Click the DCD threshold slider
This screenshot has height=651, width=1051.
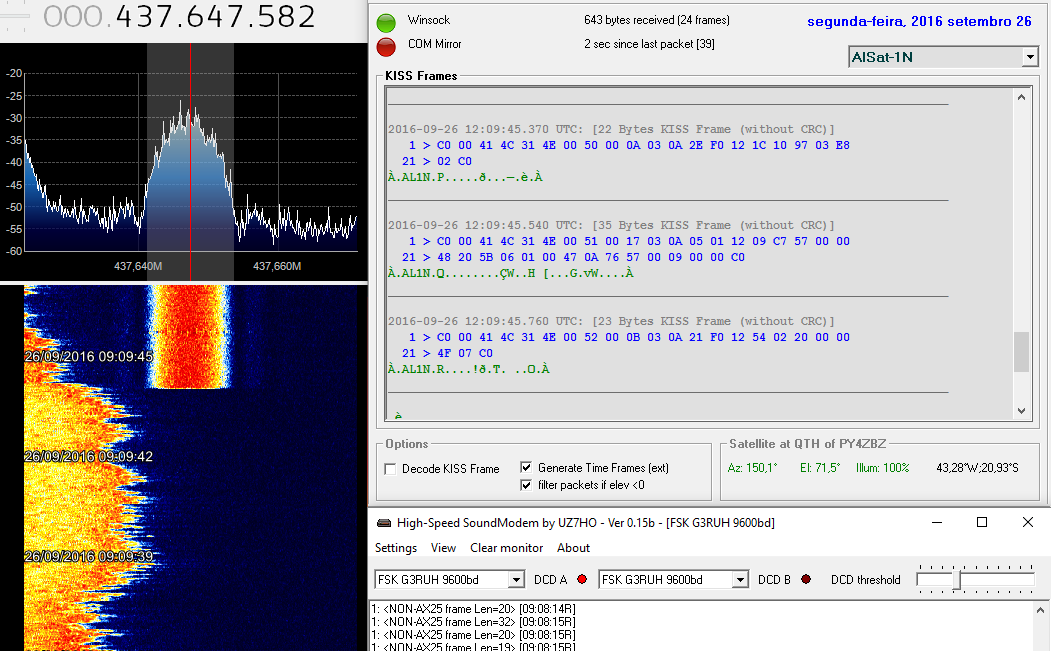tap(957, 580)
